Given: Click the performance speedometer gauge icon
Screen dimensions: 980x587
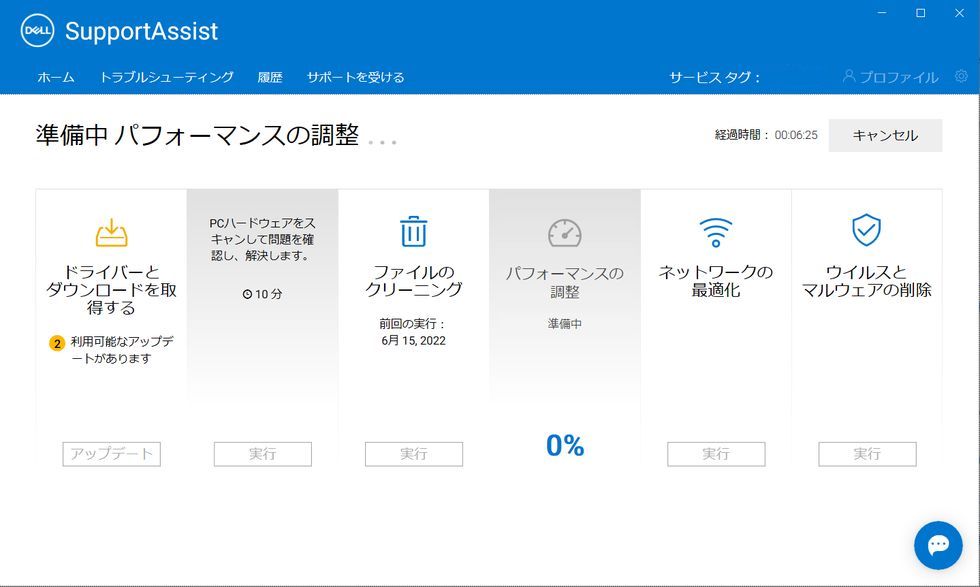Looking at the screenshot, I should click(564, 233).
